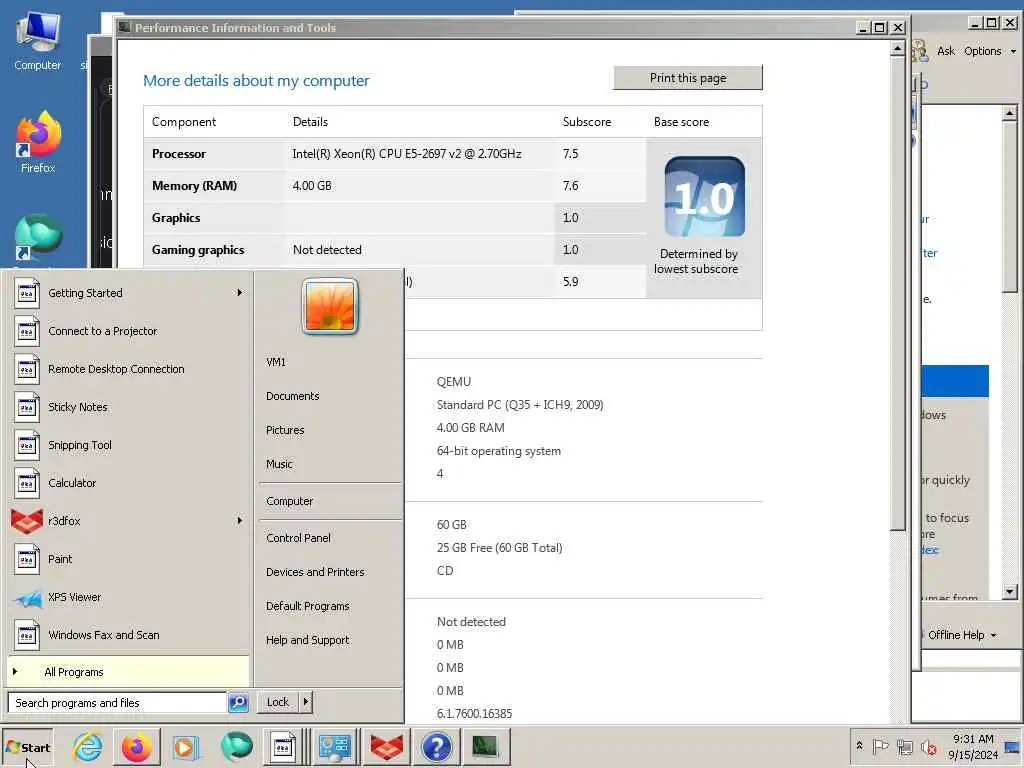Open Remote Desktop Connection from start menu
The height and width of the screenshot is (768, 1024).
pos(128,369)
